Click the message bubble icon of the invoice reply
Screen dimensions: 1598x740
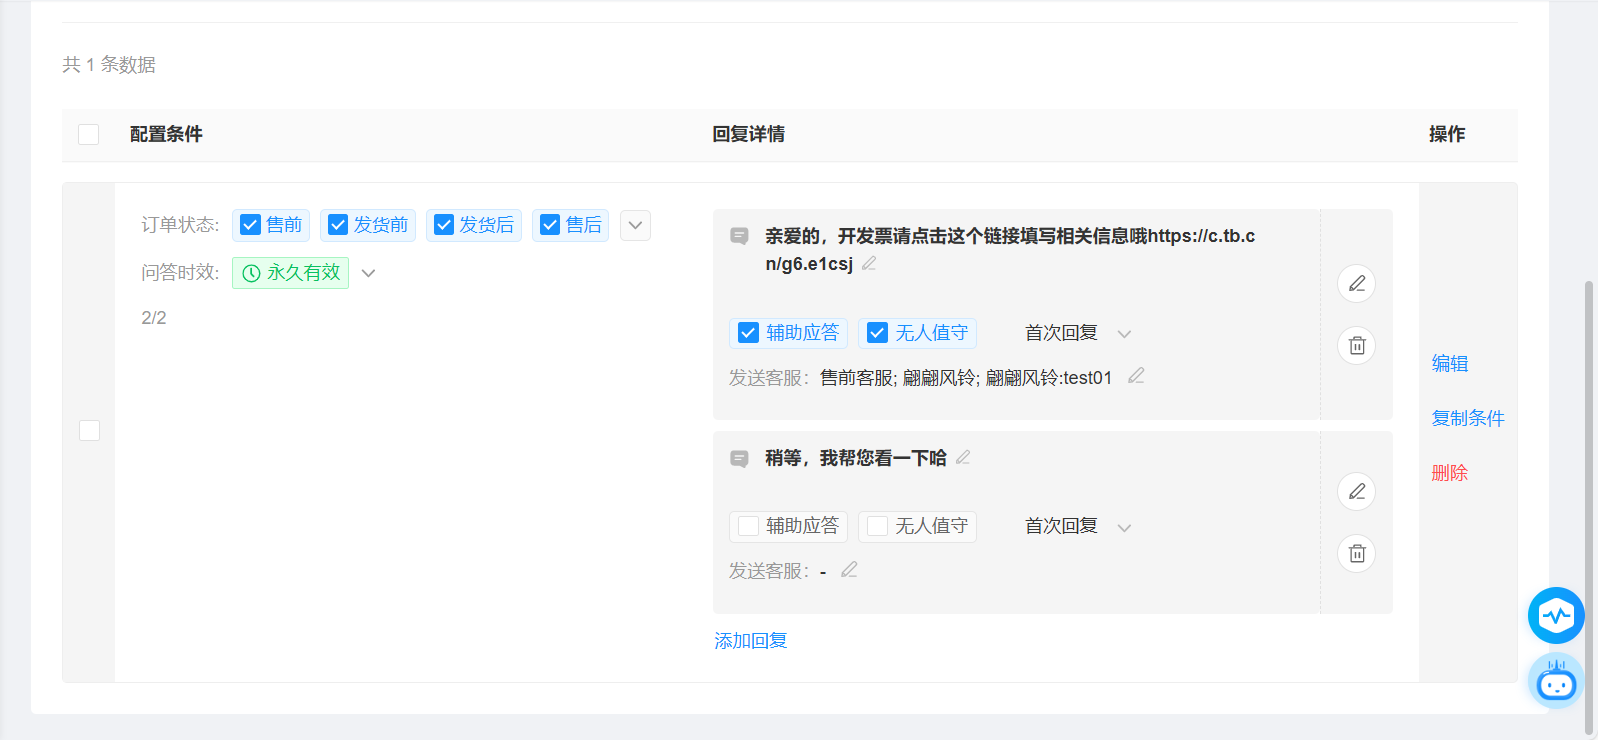[x=739, y=236]
